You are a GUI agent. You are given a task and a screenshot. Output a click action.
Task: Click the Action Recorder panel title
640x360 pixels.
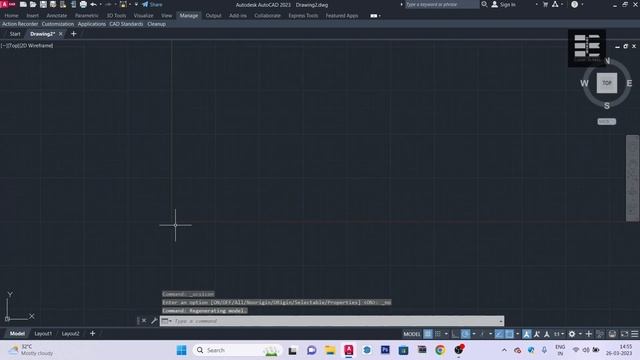pos(20,24)
